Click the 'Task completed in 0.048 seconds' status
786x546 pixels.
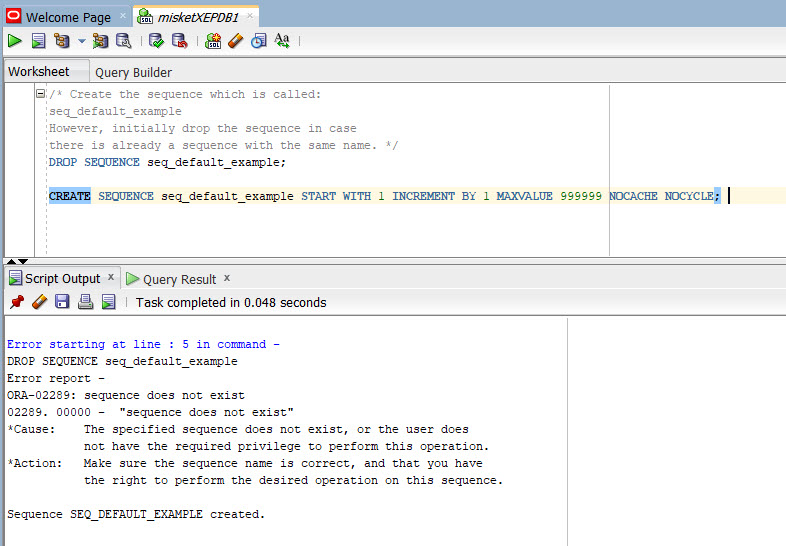231,303
